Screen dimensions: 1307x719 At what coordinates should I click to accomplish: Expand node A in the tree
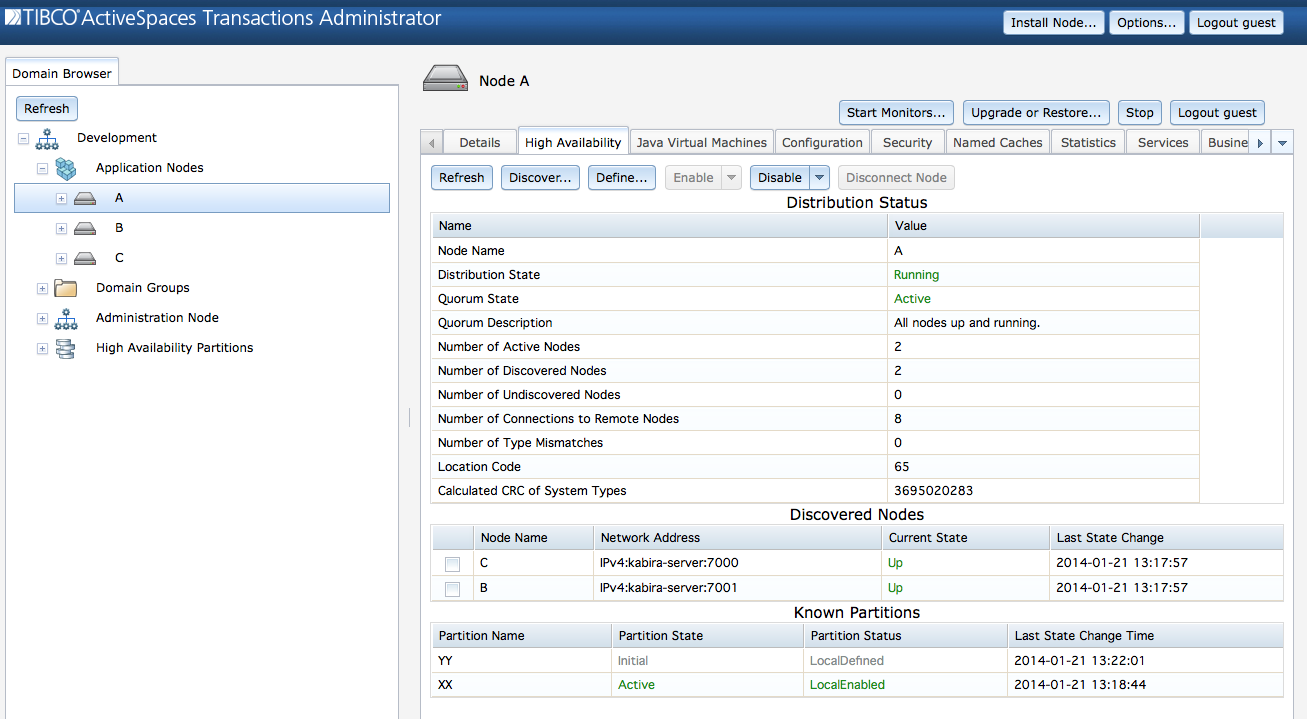[60, 198]
